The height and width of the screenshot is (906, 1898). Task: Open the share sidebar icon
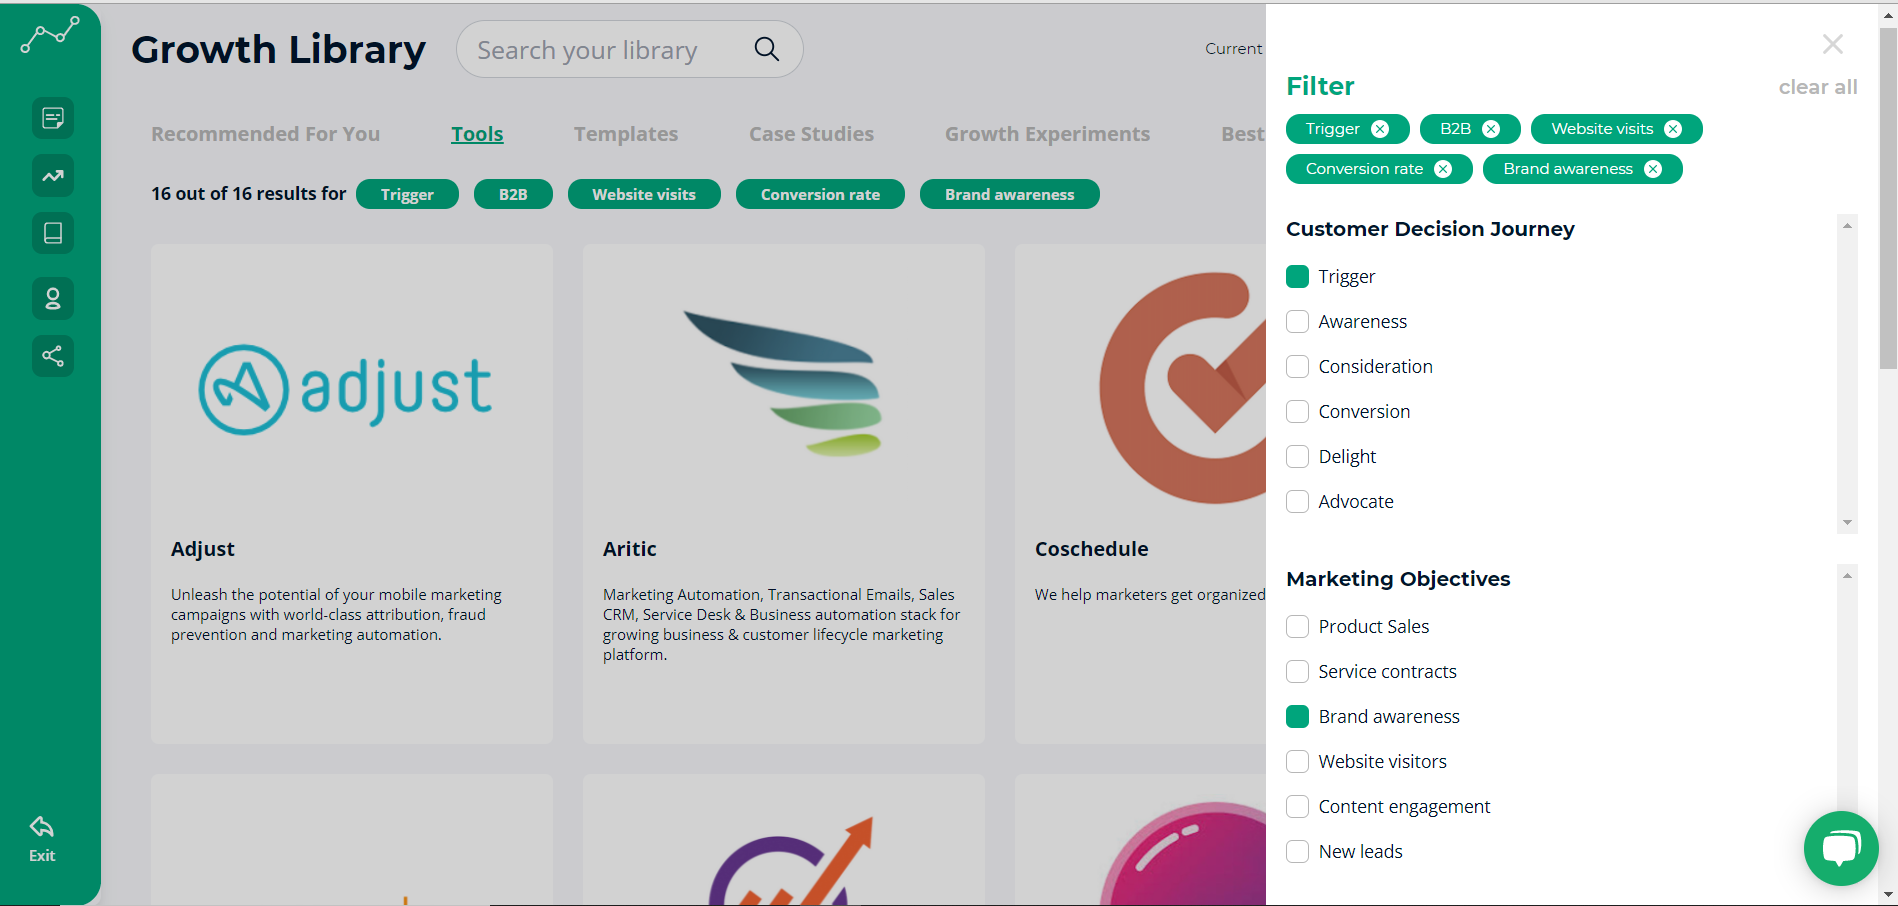[x=53, y=355]
